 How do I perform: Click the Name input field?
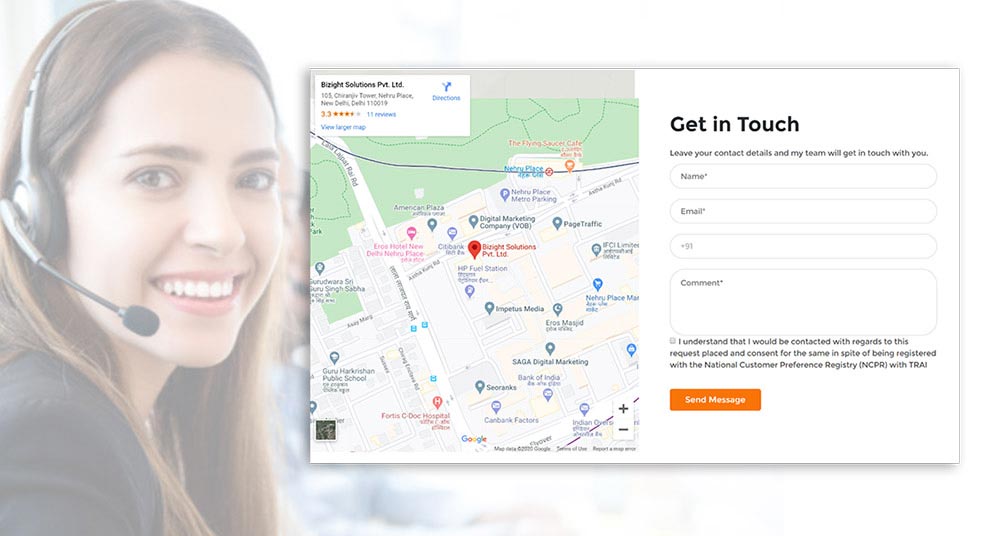pos(803,176)
